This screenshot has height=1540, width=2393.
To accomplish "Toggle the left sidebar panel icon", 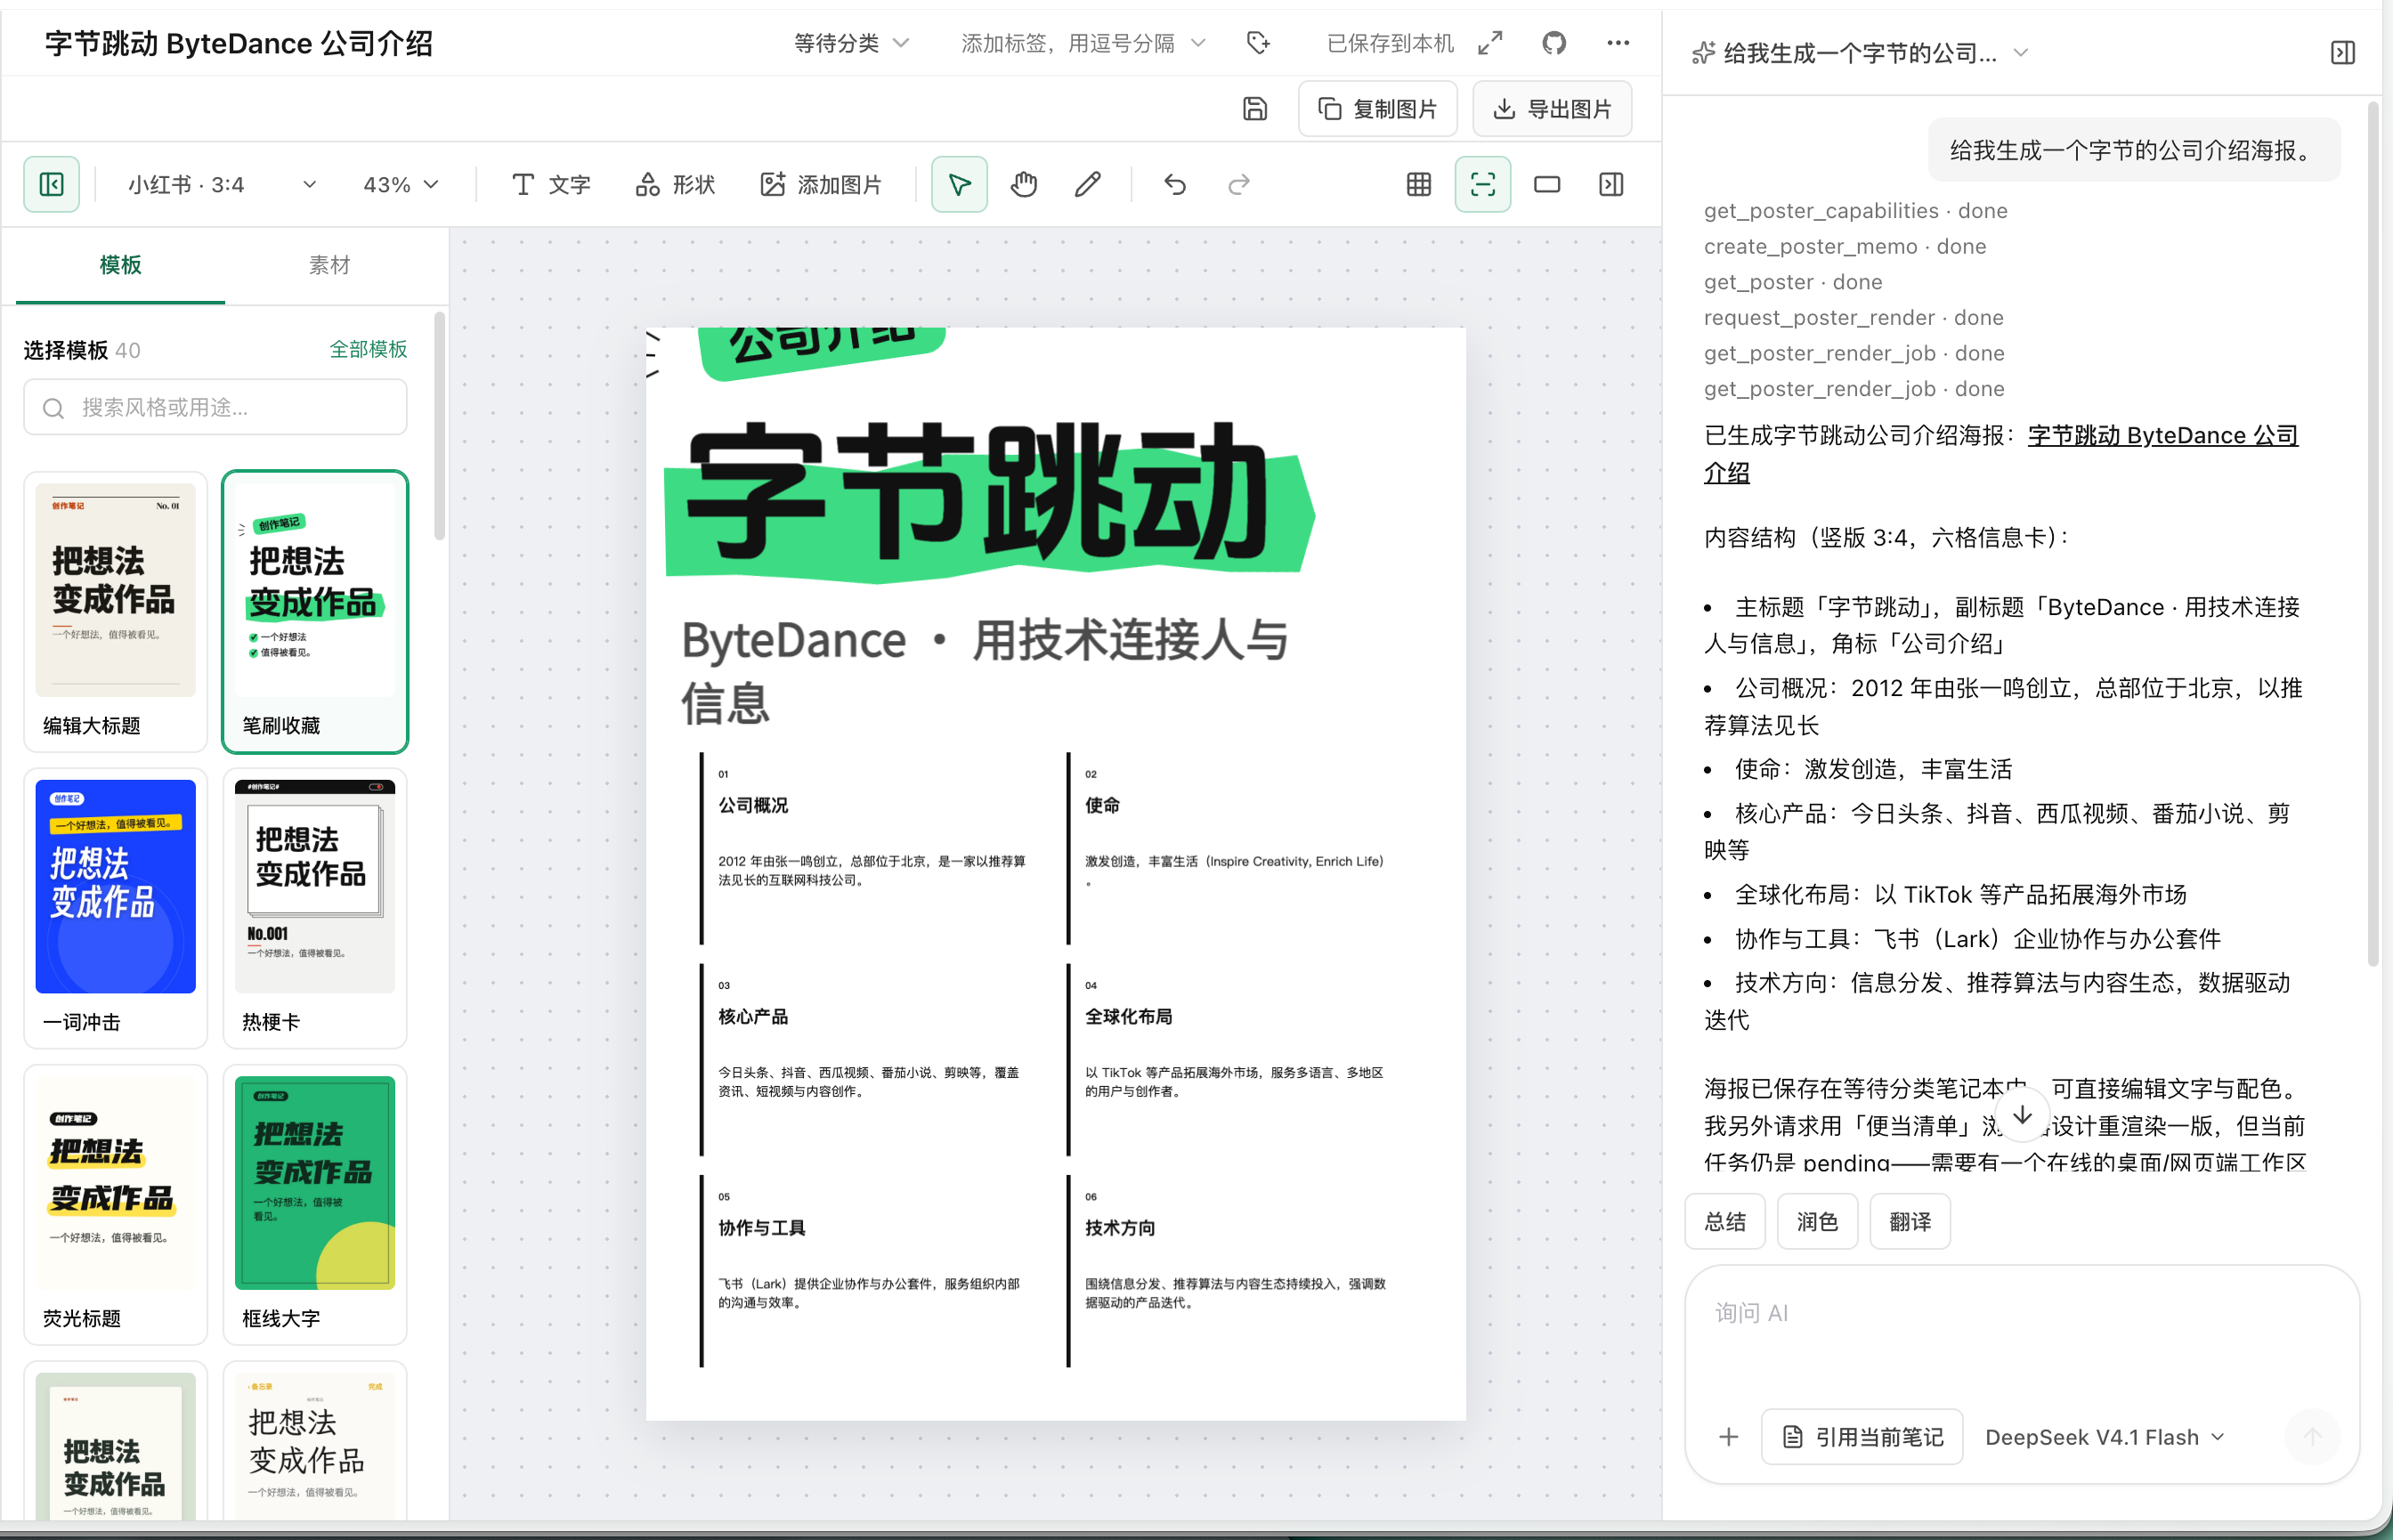I will (x=51, y=184).
